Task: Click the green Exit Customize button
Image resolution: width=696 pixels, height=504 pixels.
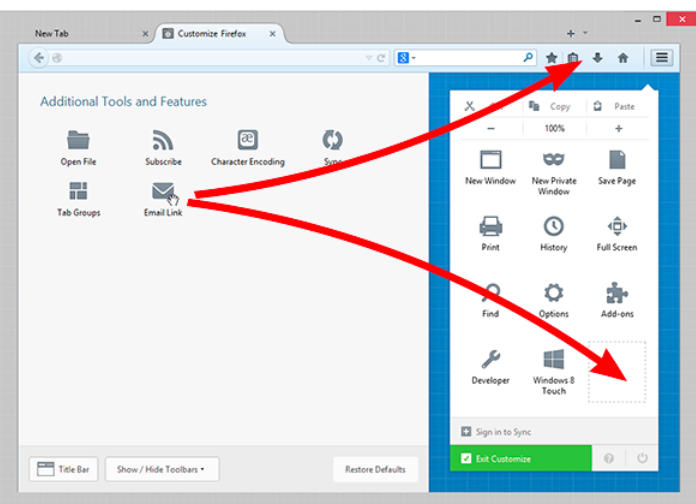Action: 520,458
